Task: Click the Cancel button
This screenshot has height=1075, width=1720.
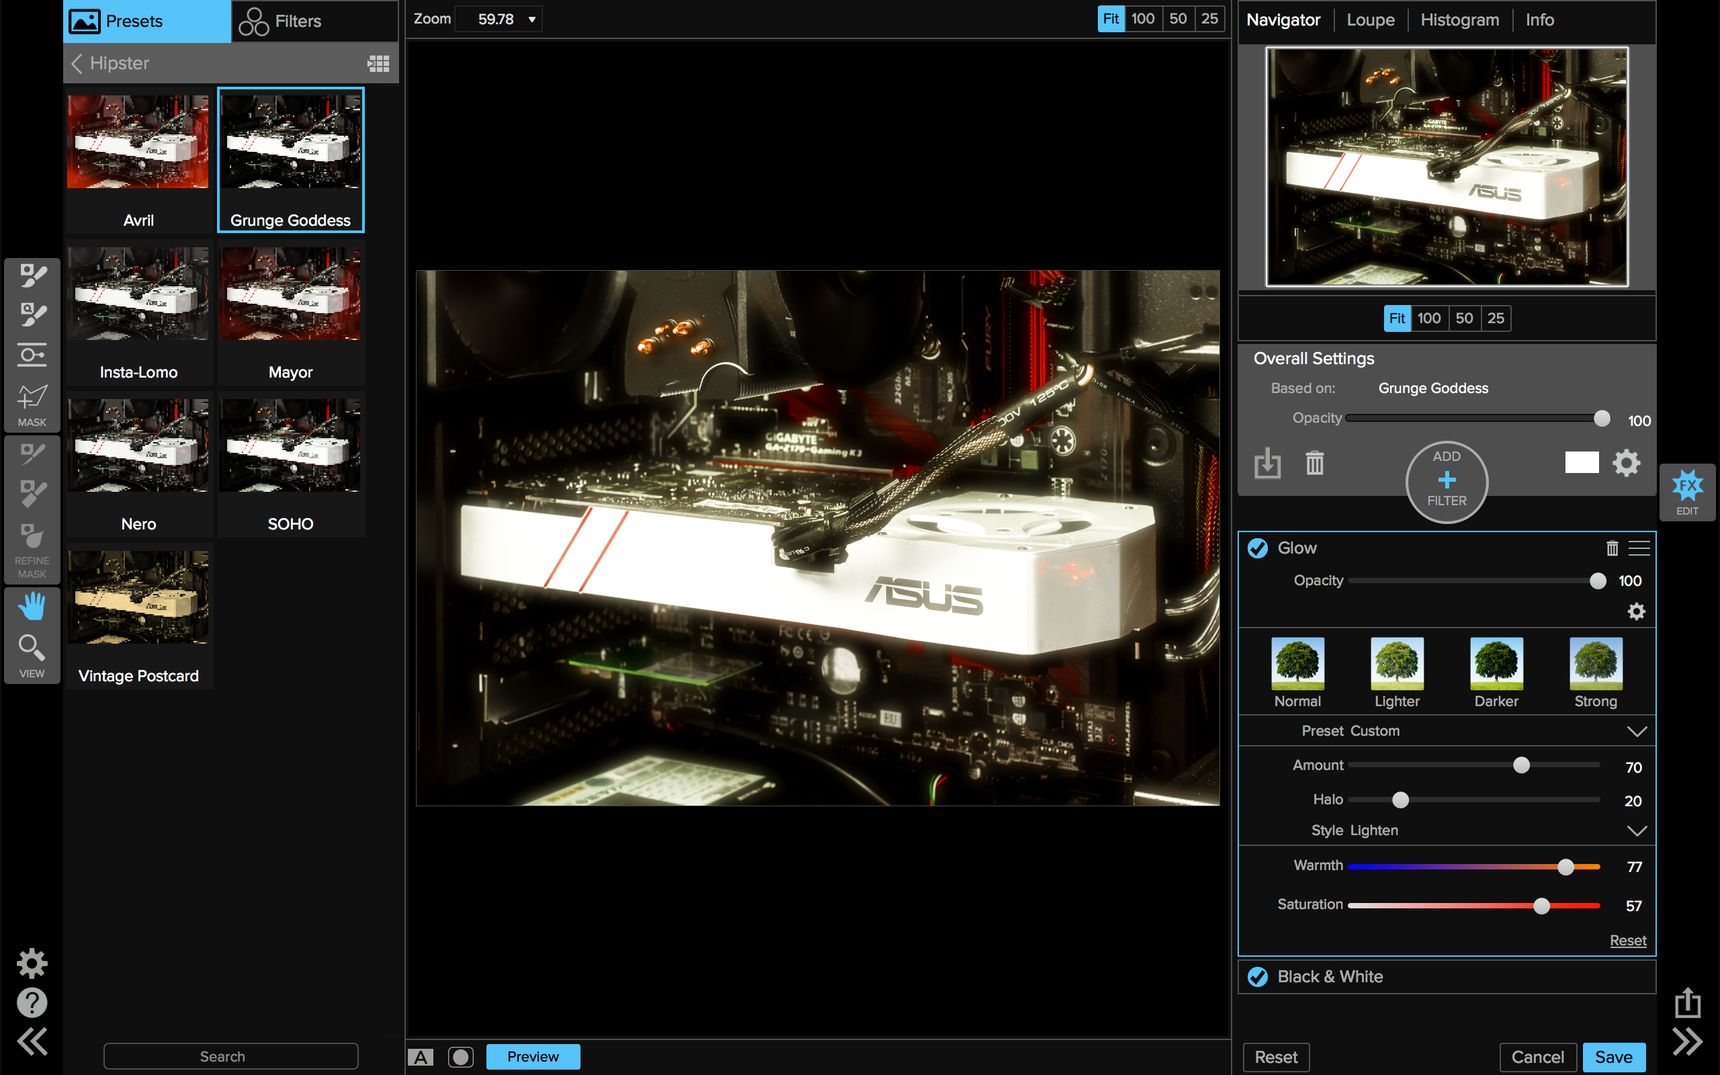Action: click(1537, 1057)
